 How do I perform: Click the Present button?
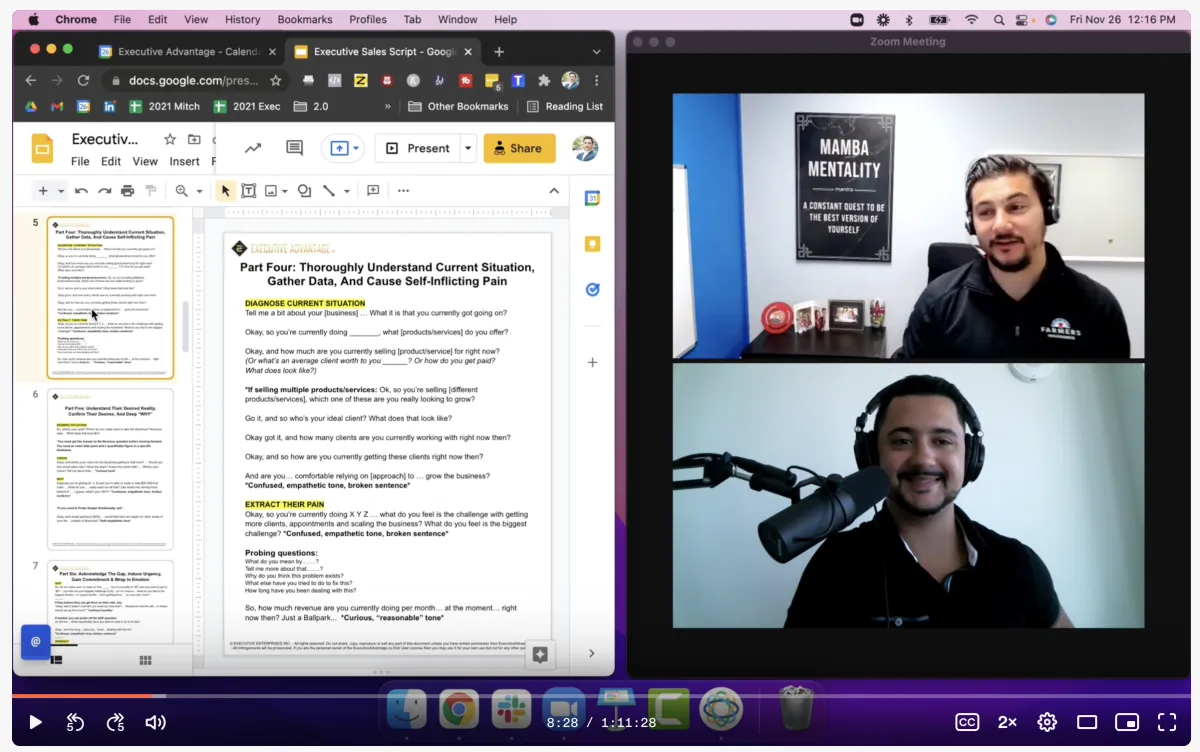(x=418, y=148)
